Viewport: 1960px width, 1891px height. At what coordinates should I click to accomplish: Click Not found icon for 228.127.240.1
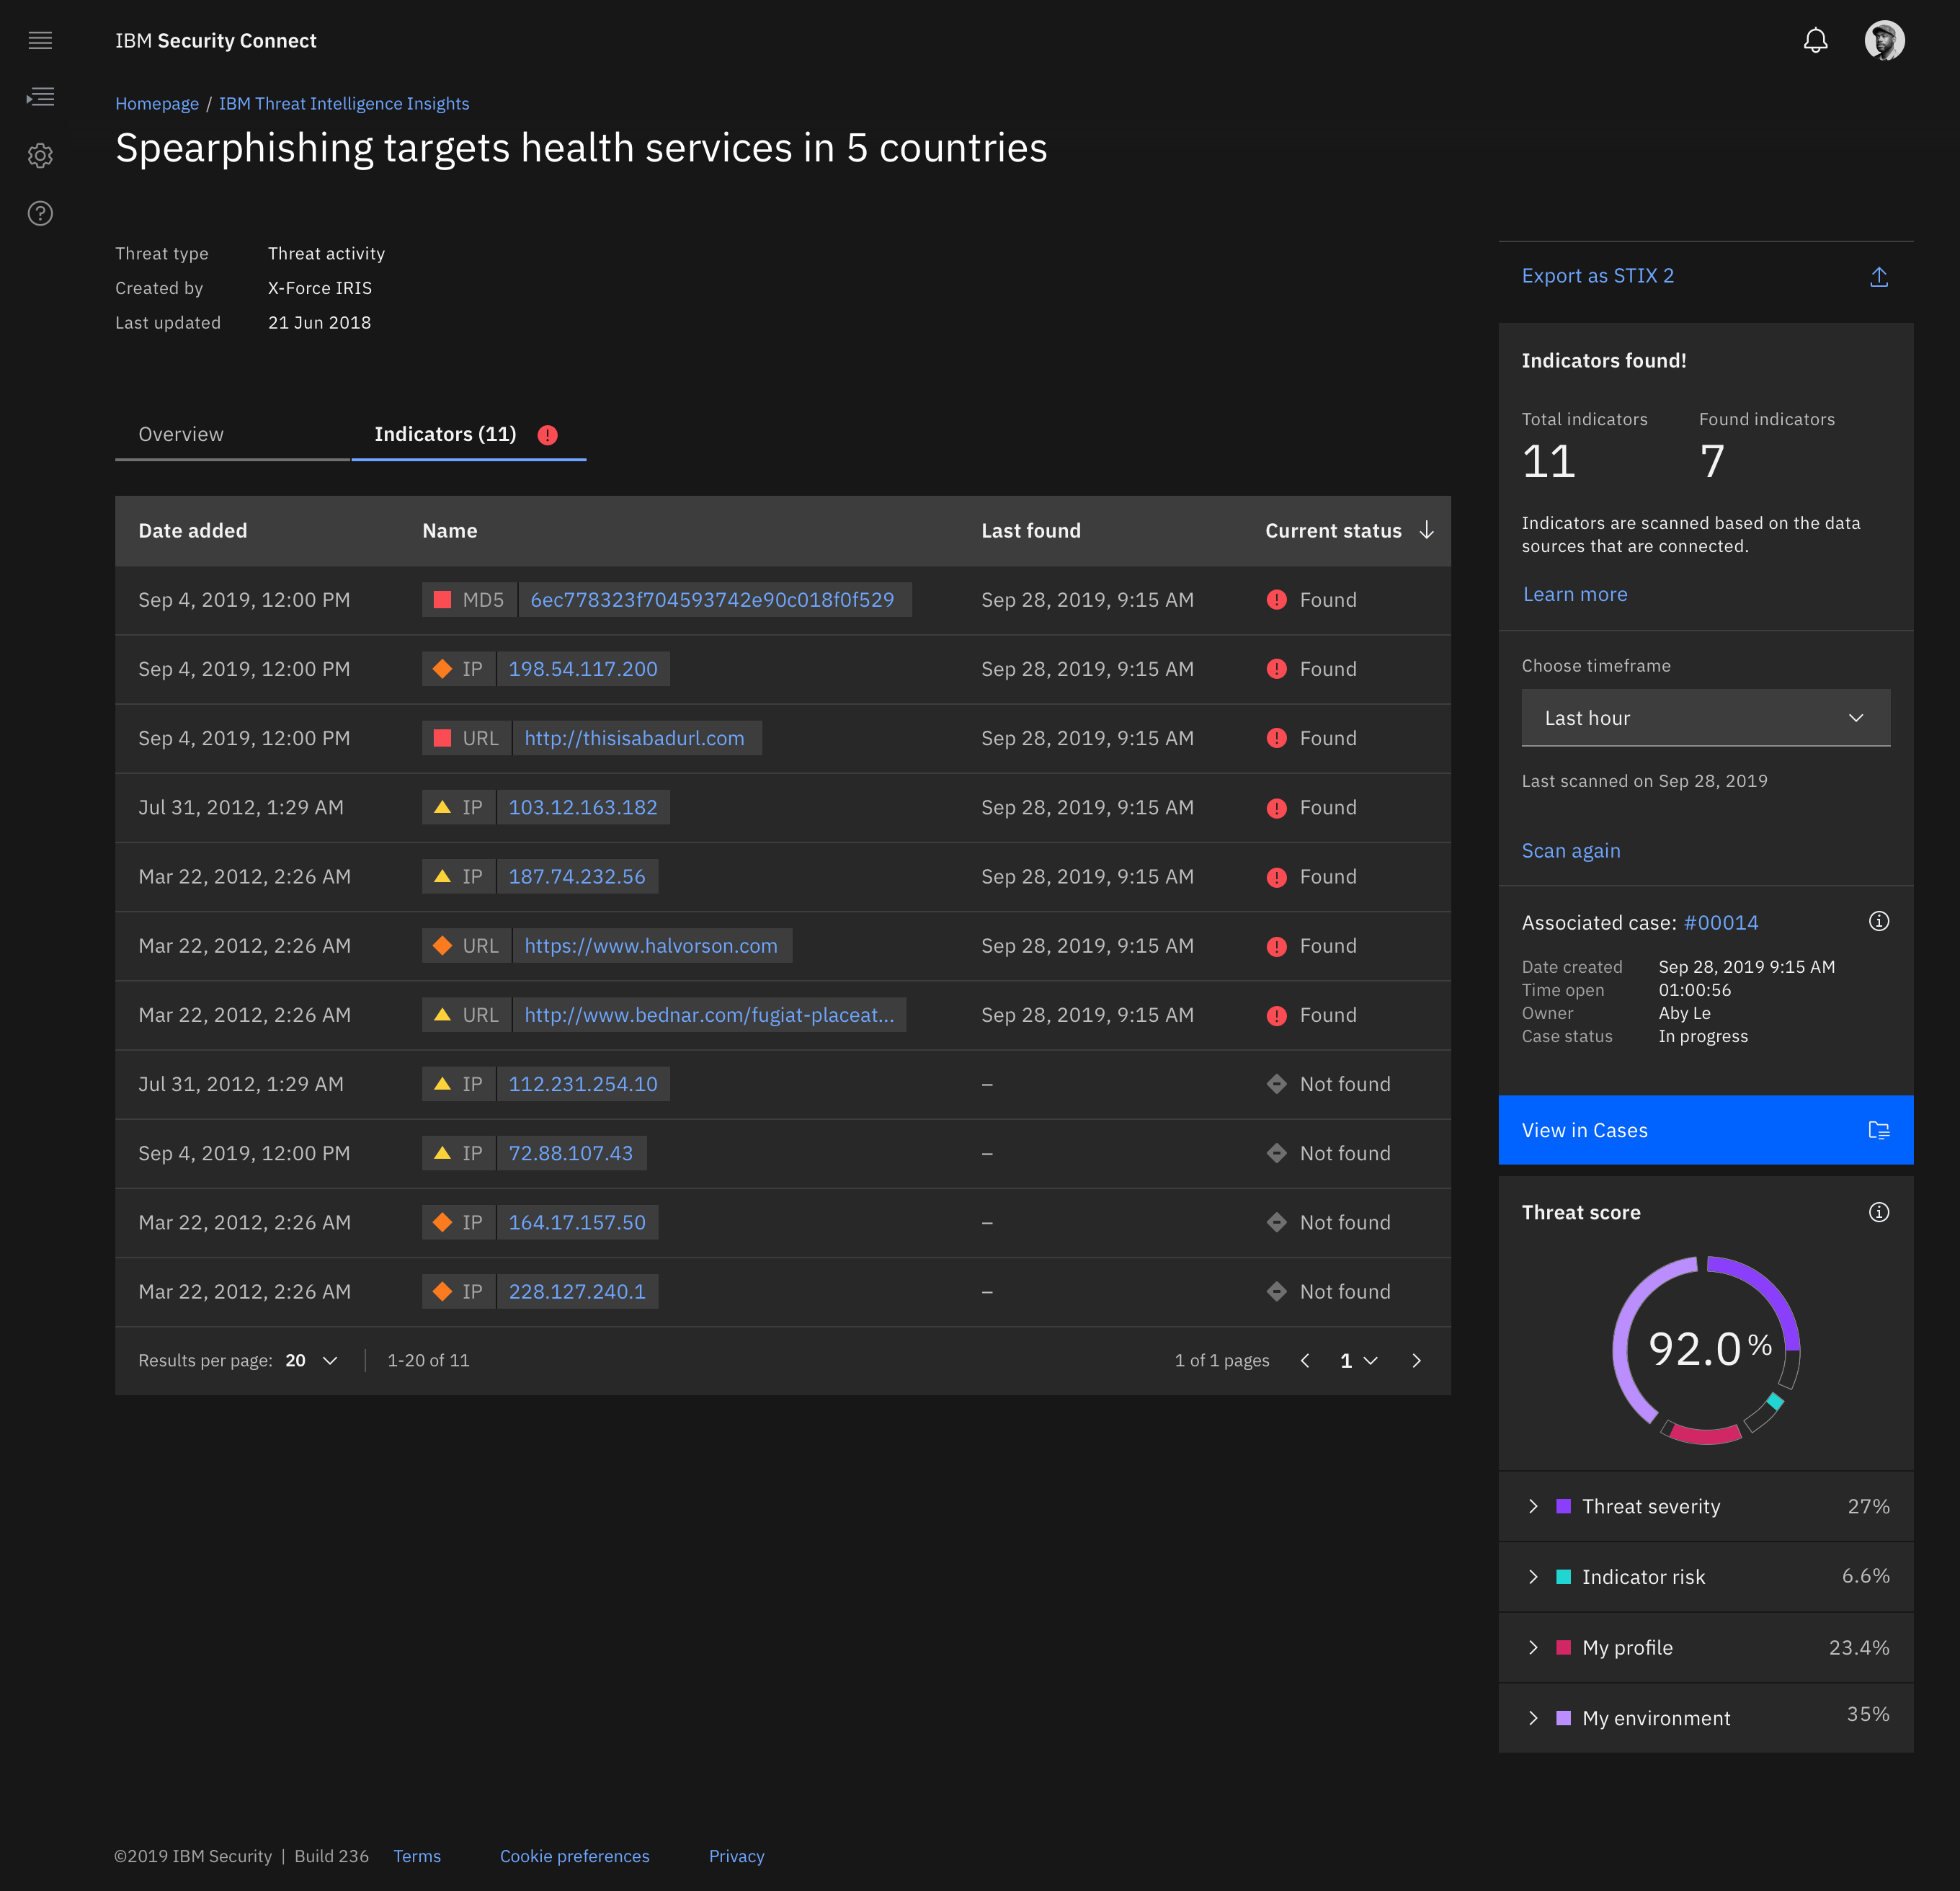point(1276,1291)
